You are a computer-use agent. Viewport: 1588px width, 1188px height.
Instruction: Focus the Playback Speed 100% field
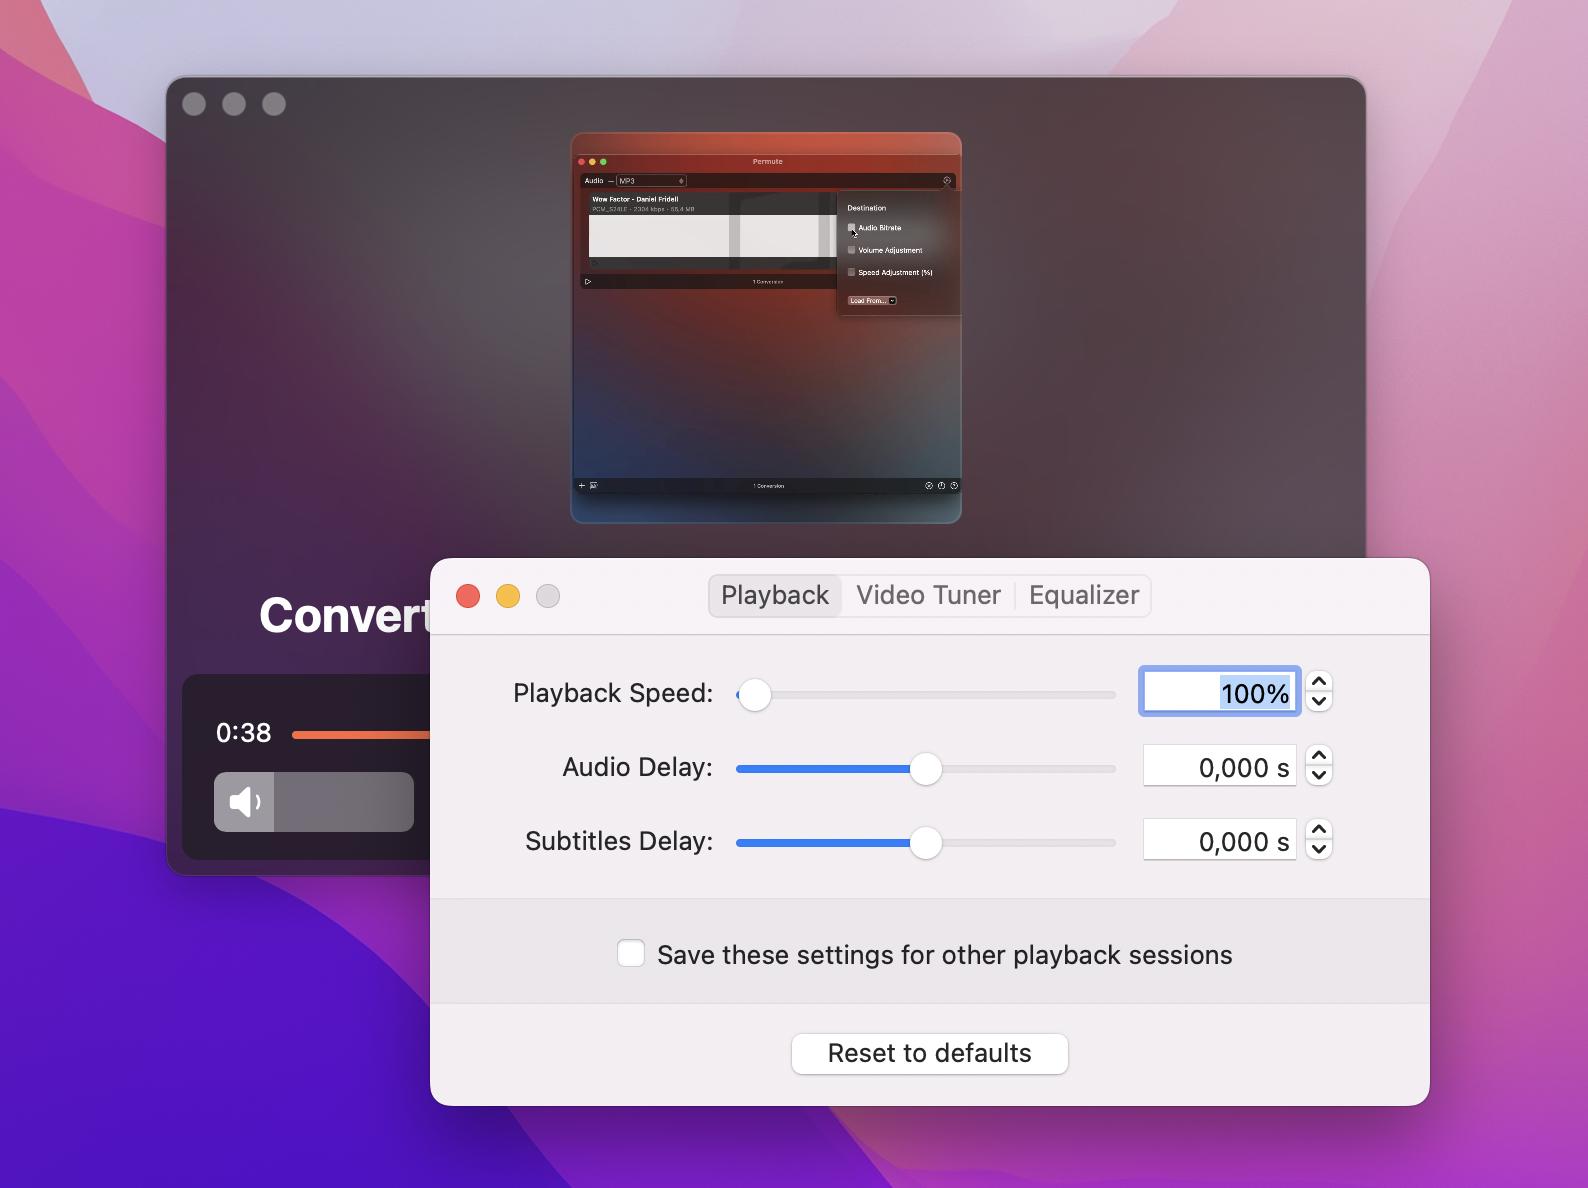pyautogui.click(x=1220, y=692)
